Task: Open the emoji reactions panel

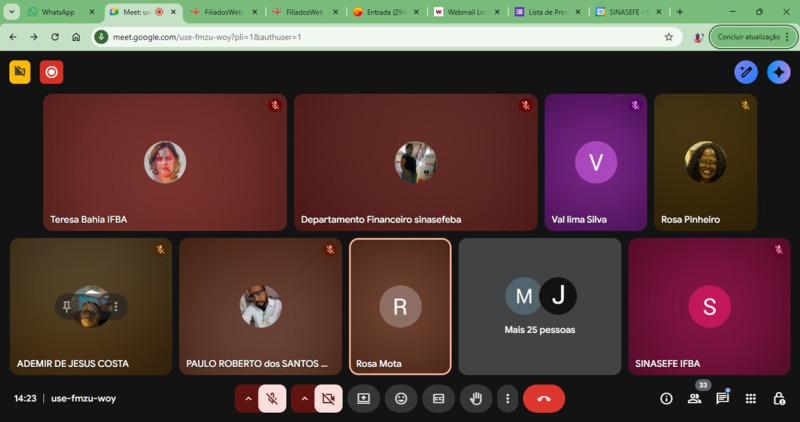Action: tap(401, 398)
